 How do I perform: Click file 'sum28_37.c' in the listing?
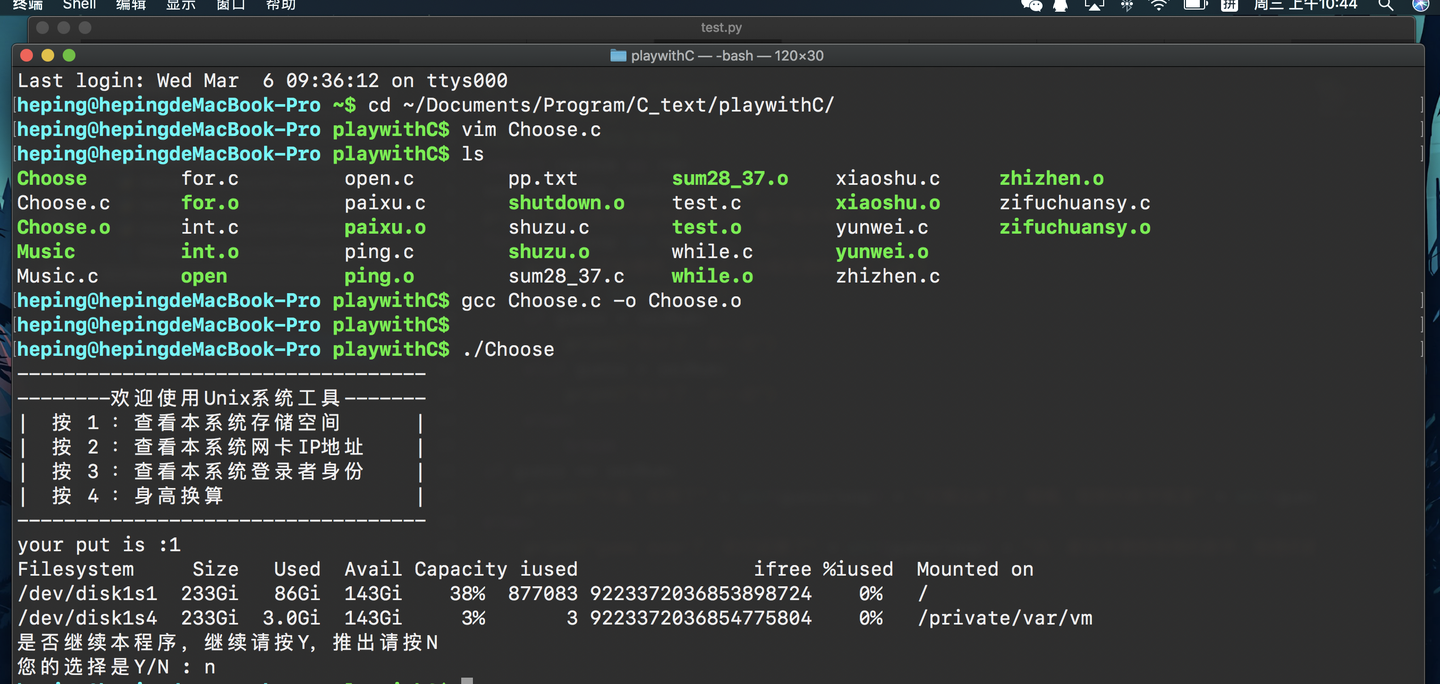click(566, 277)
